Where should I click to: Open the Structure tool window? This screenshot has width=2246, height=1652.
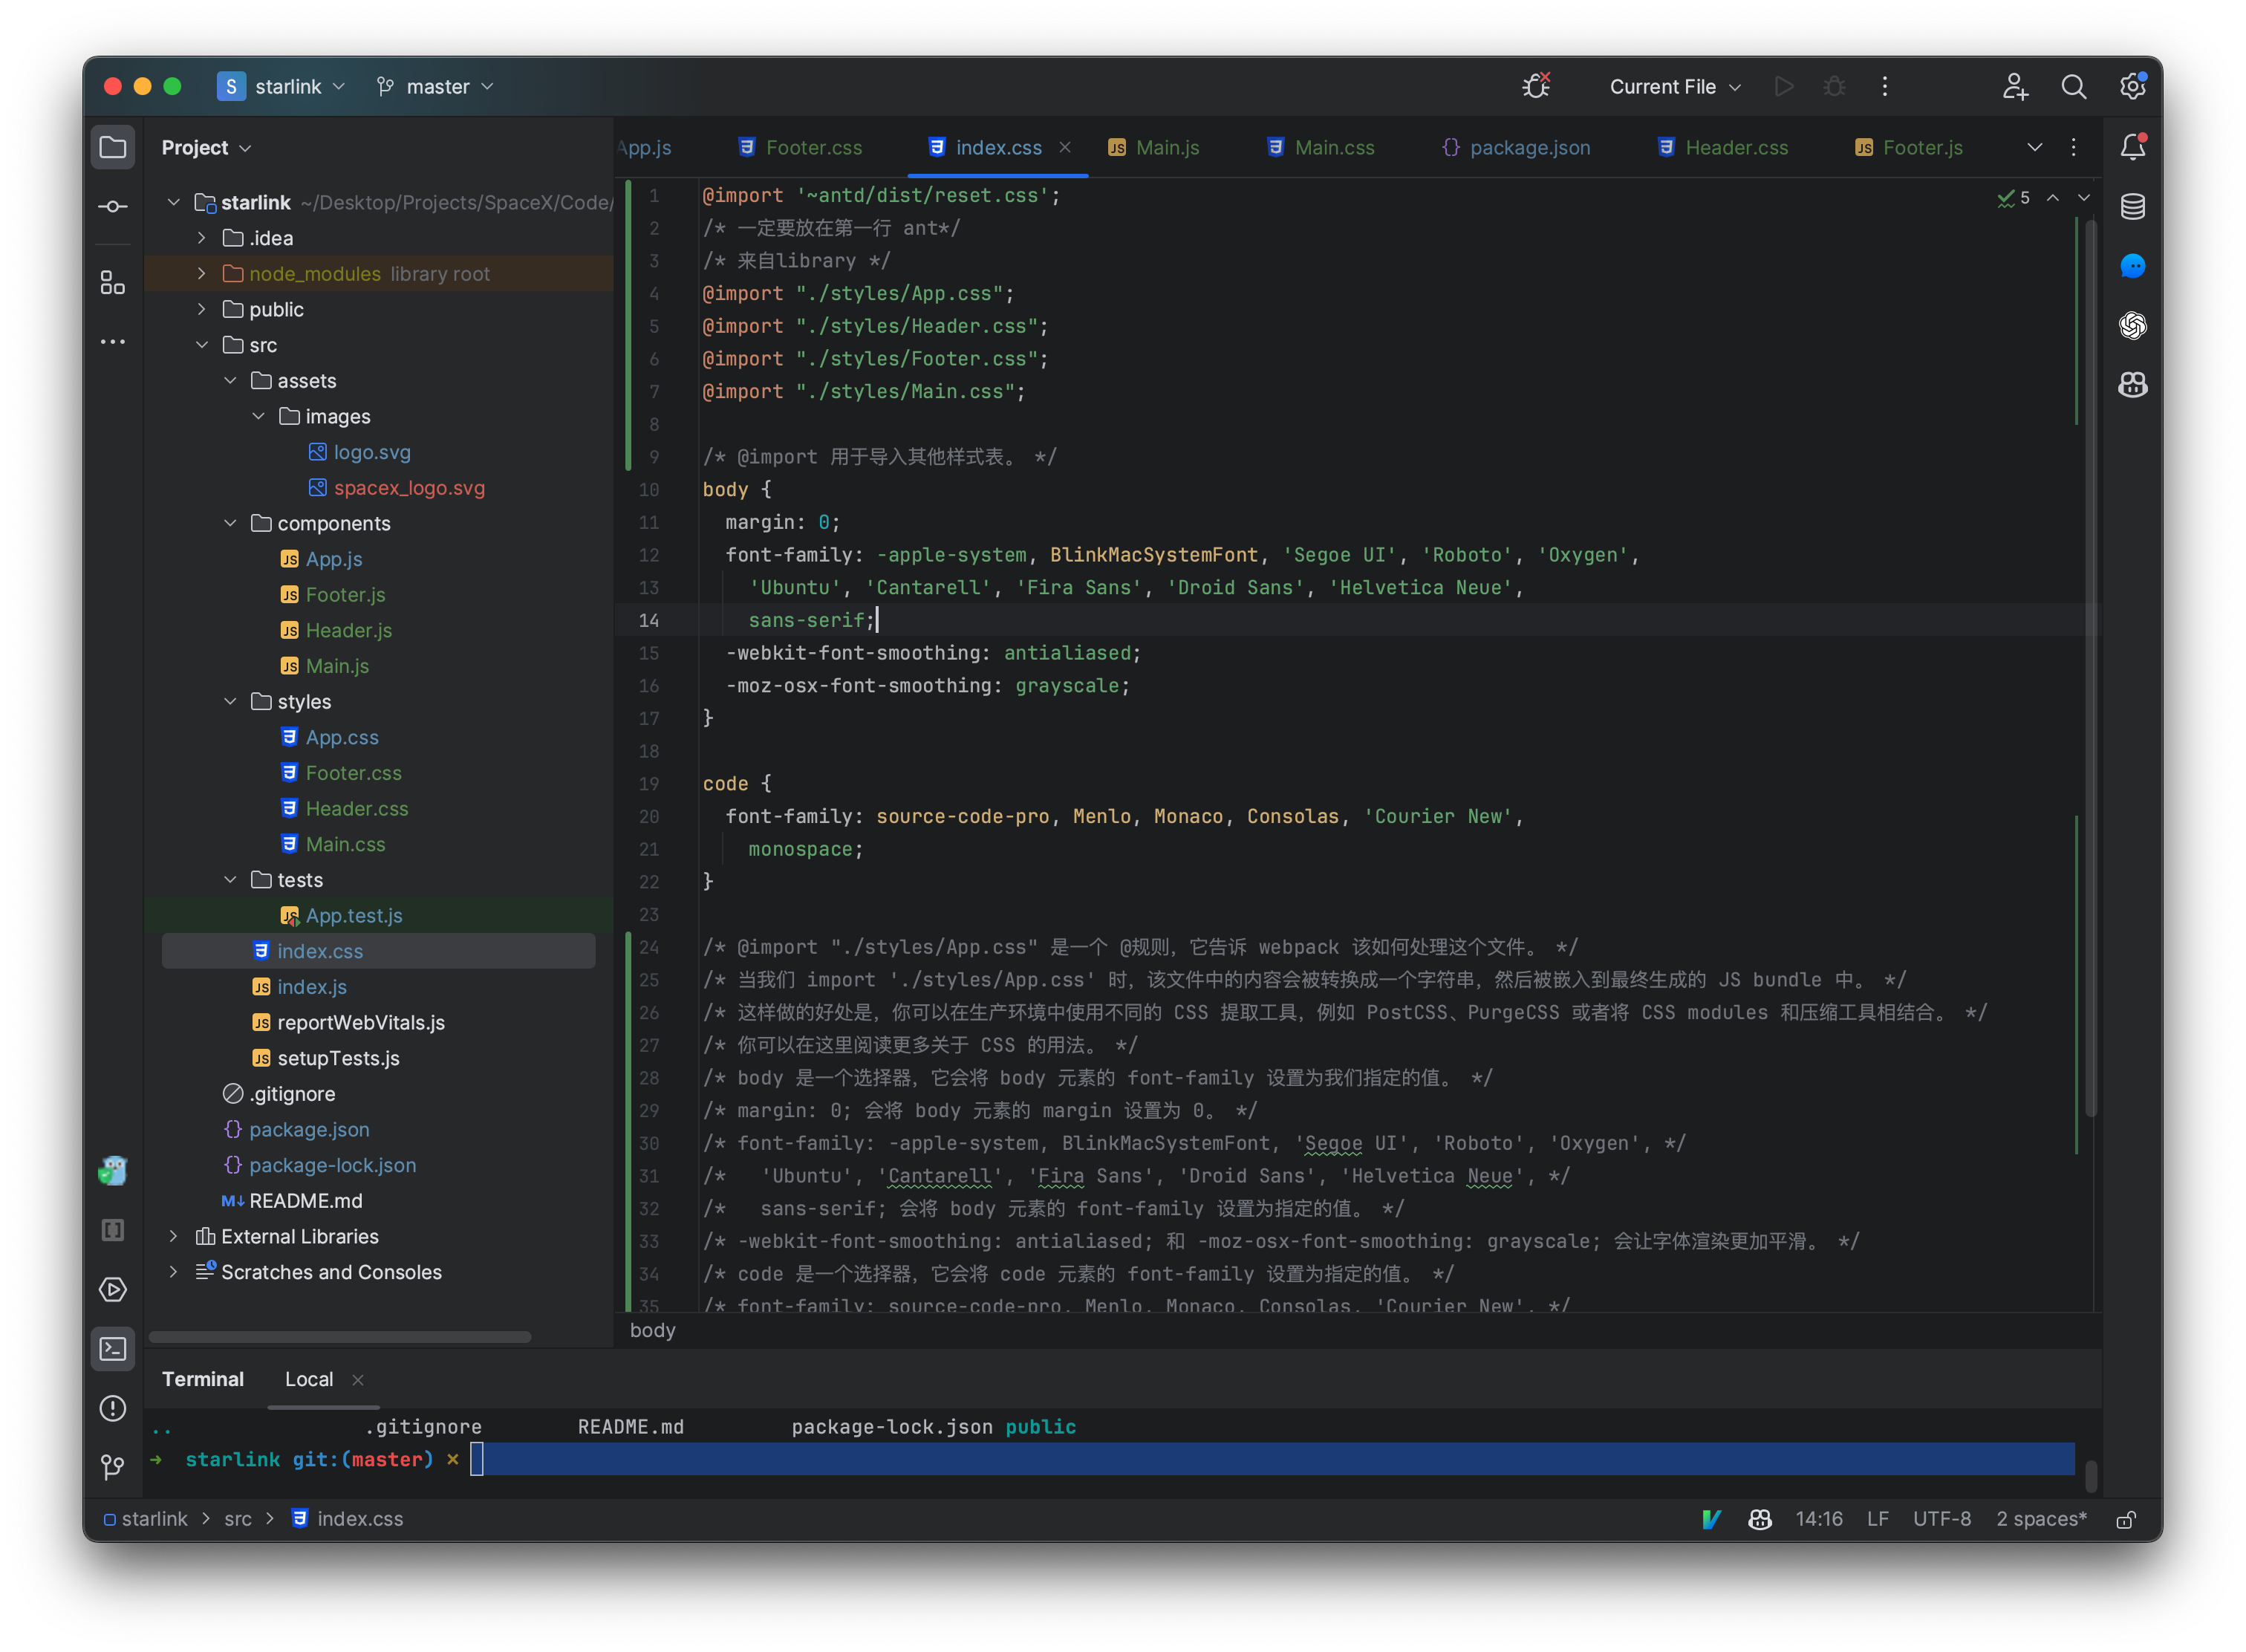click(x=113, y=283)
